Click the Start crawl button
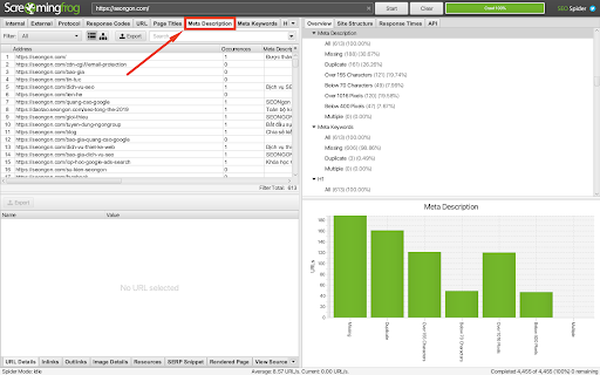The height and width of the screenshot is (375, 600). (391, 8)
